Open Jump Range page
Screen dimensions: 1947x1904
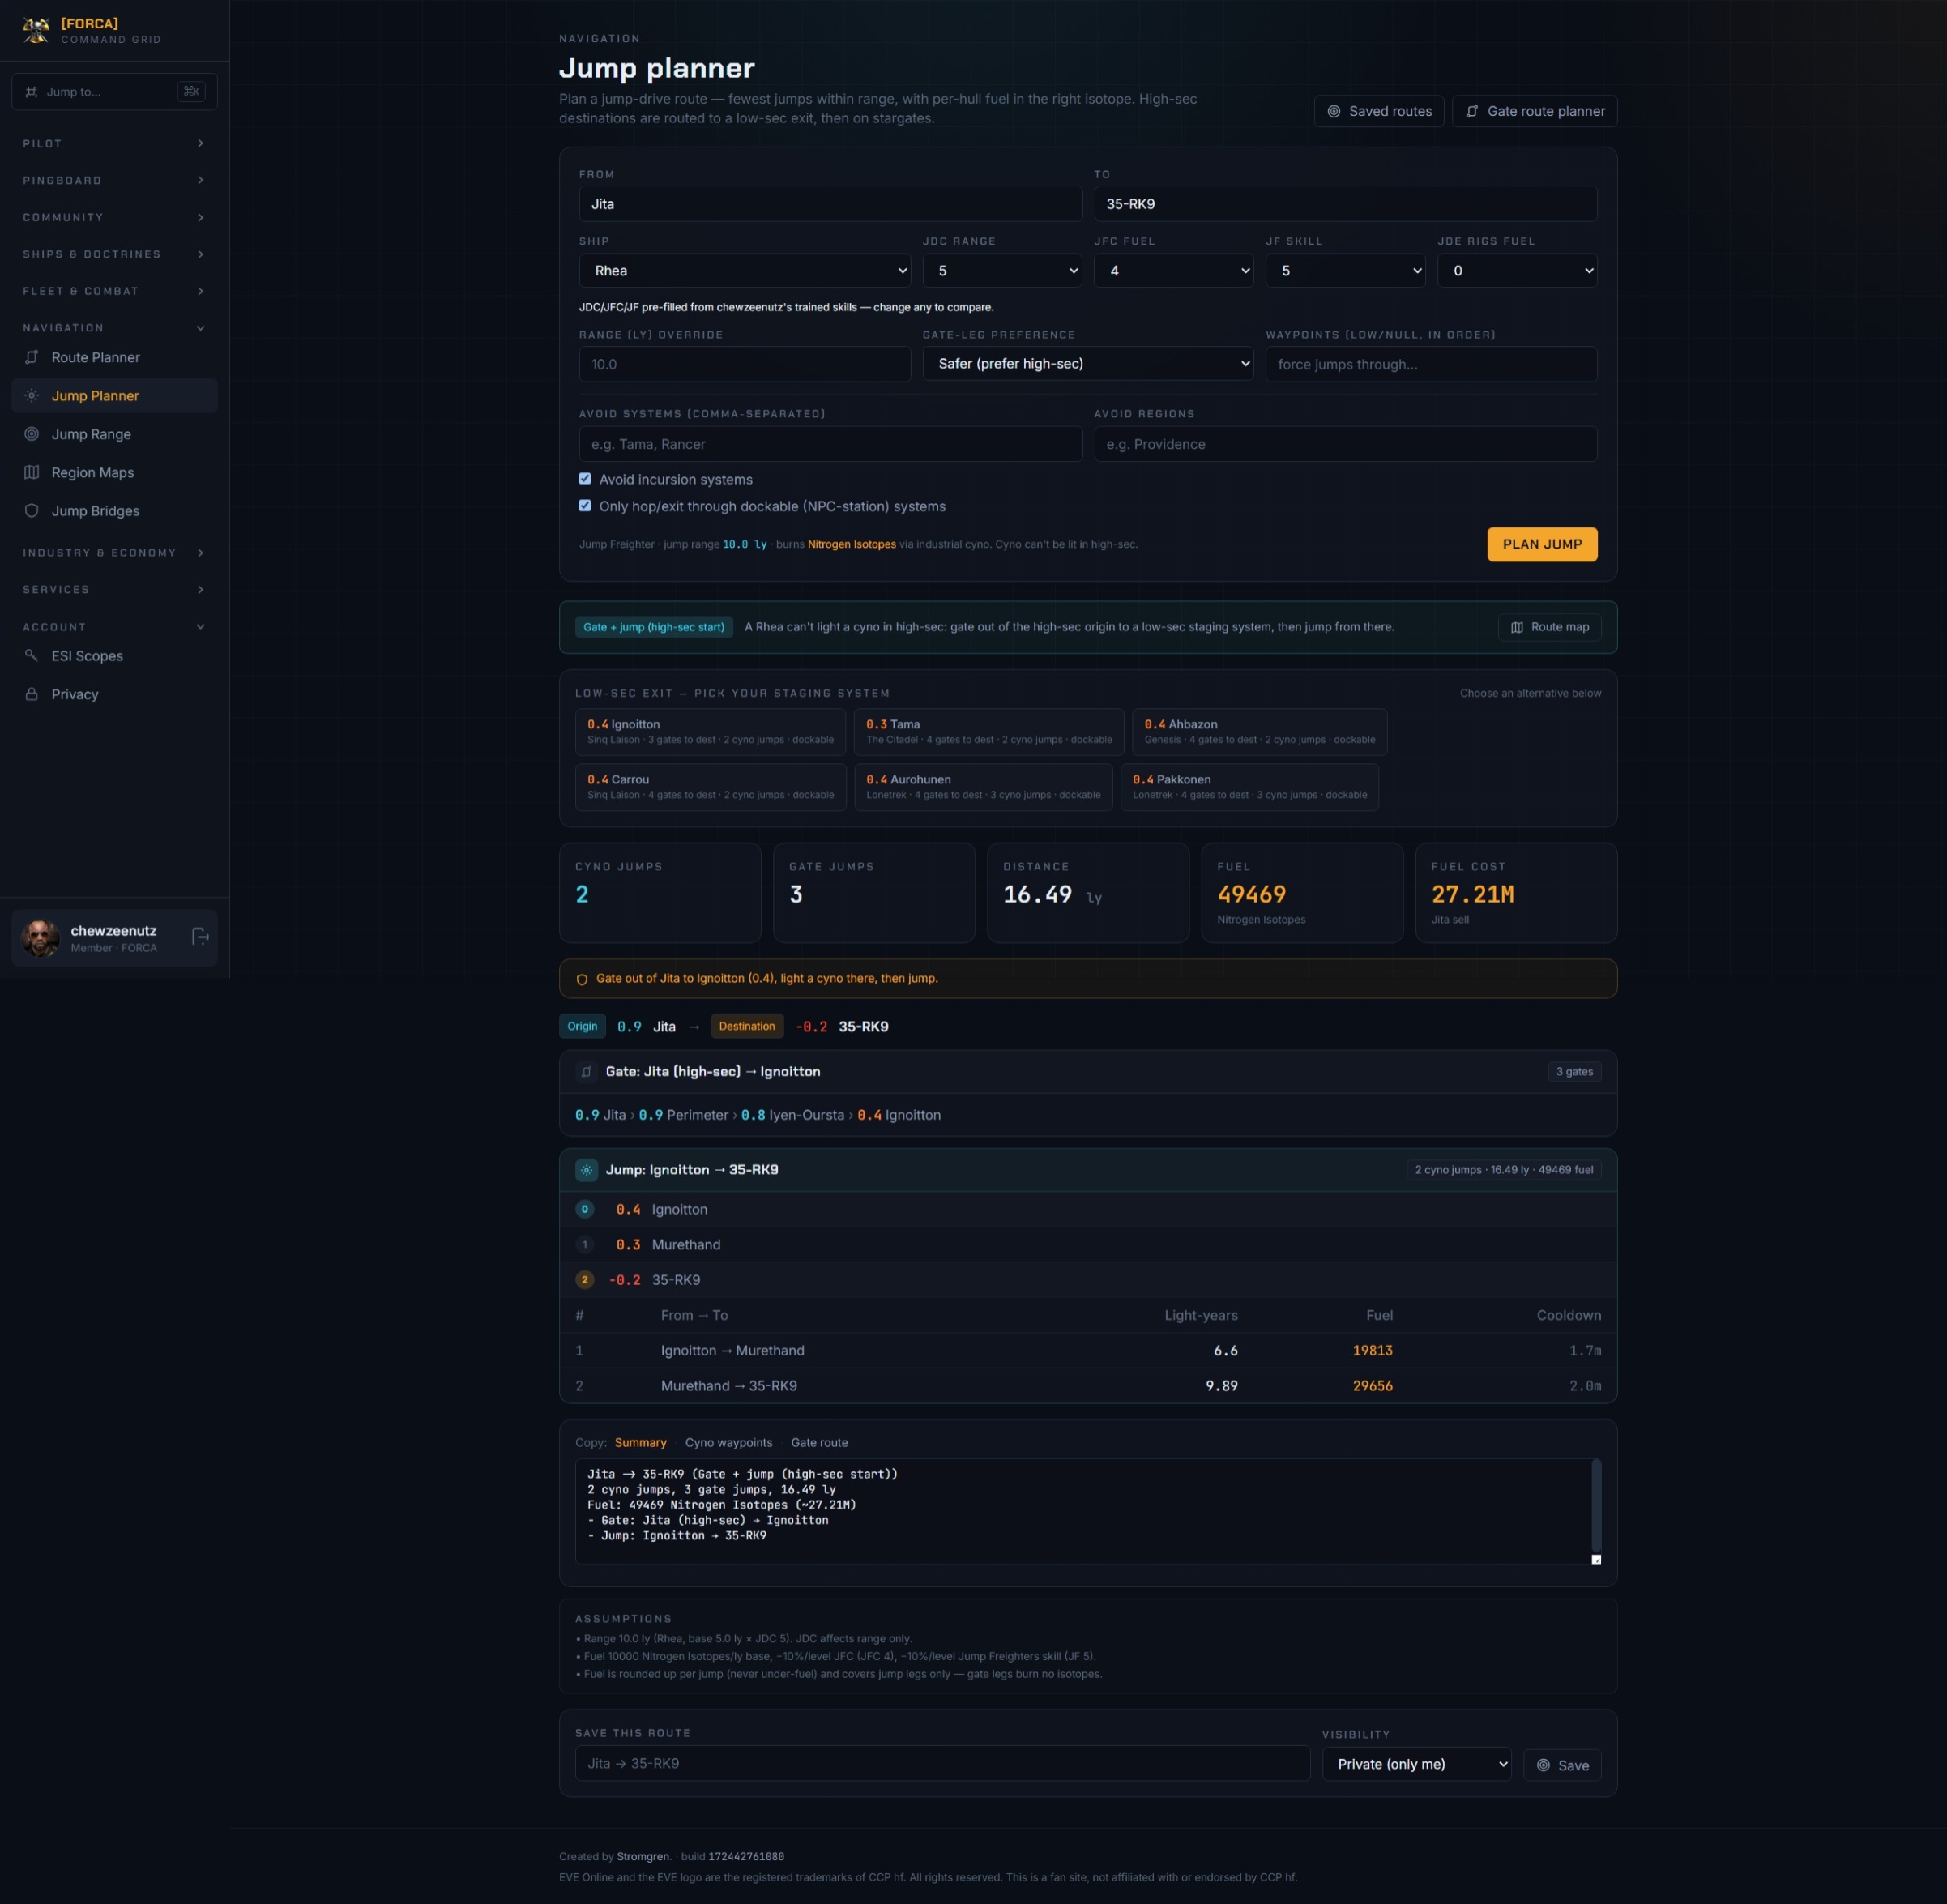pyautogui.click(x=114, y=434)
